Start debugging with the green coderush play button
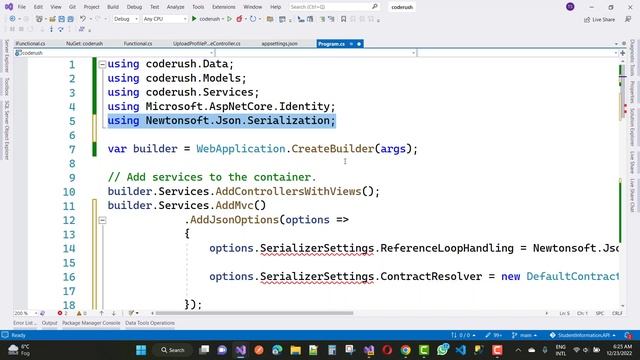Image resolution: width=640 pixels, height=360 pixels. (x=194, y=19)
